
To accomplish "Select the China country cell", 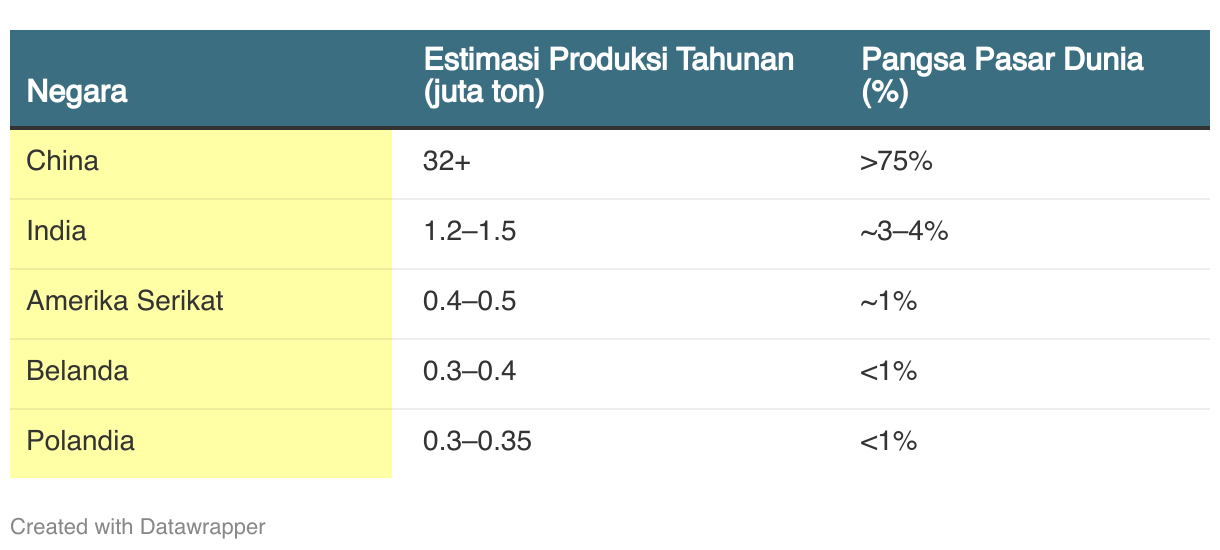I will (201, 163).
